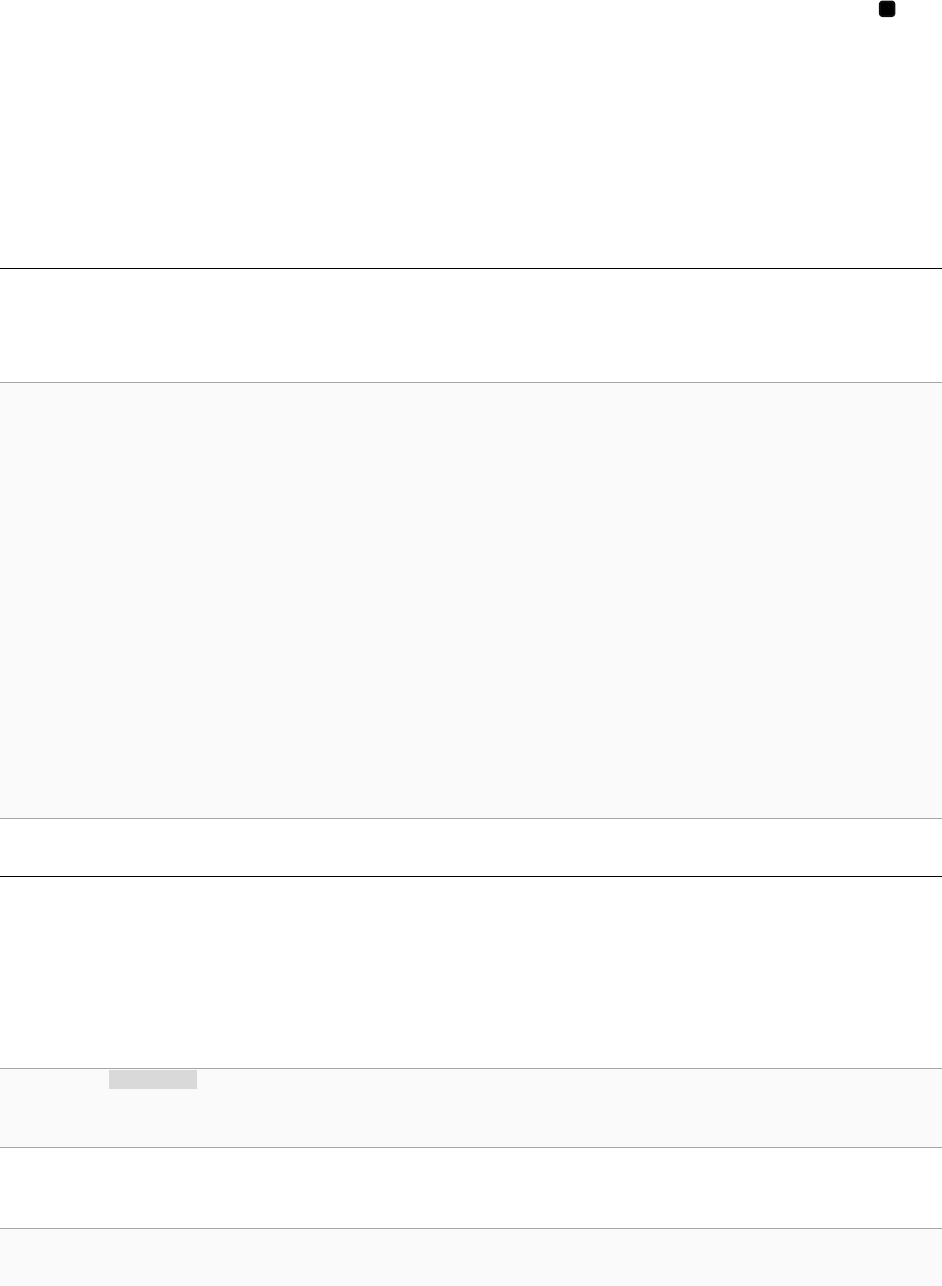Click the black rounded square icon
The image size is (942, 1286).
pos(886,9)
